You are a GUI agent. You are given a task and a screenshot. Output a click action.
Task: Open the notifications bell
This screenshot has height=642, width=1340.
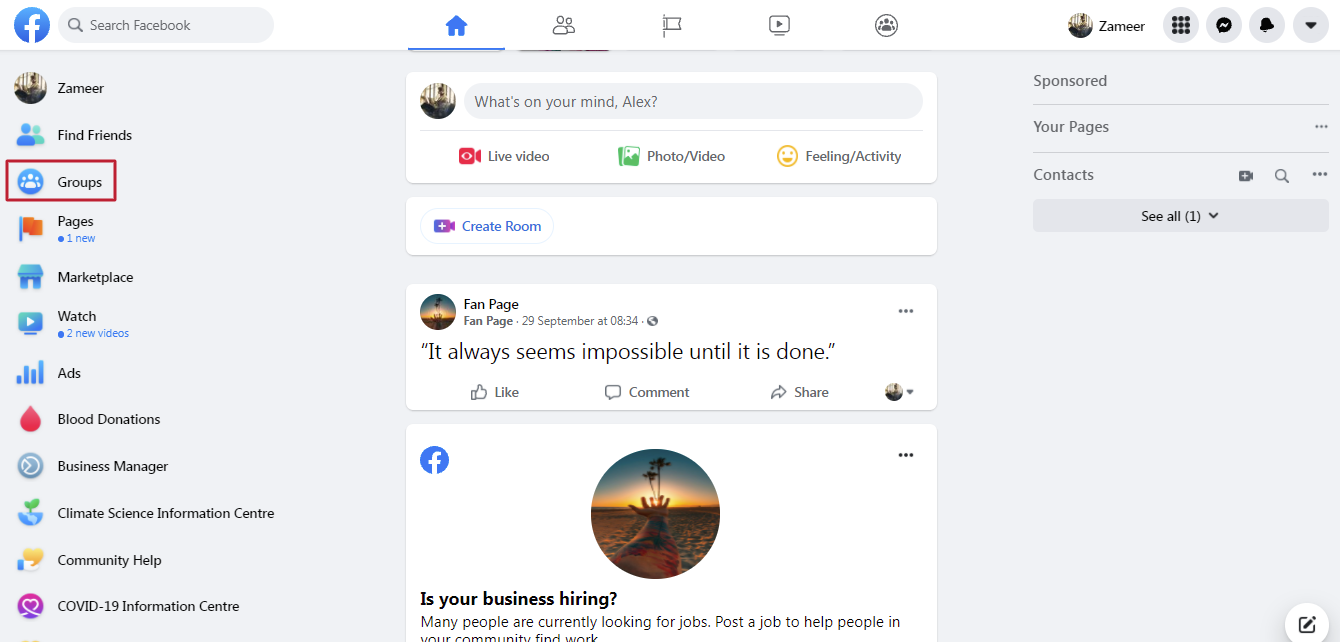click(x=1267, y=25)
